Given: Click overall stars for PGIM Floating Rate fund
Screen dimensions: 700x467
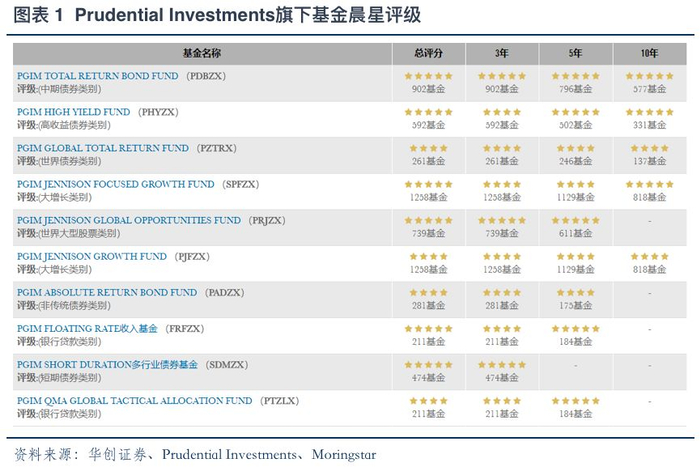Looking at the screenshot, I should click(427, 328).
